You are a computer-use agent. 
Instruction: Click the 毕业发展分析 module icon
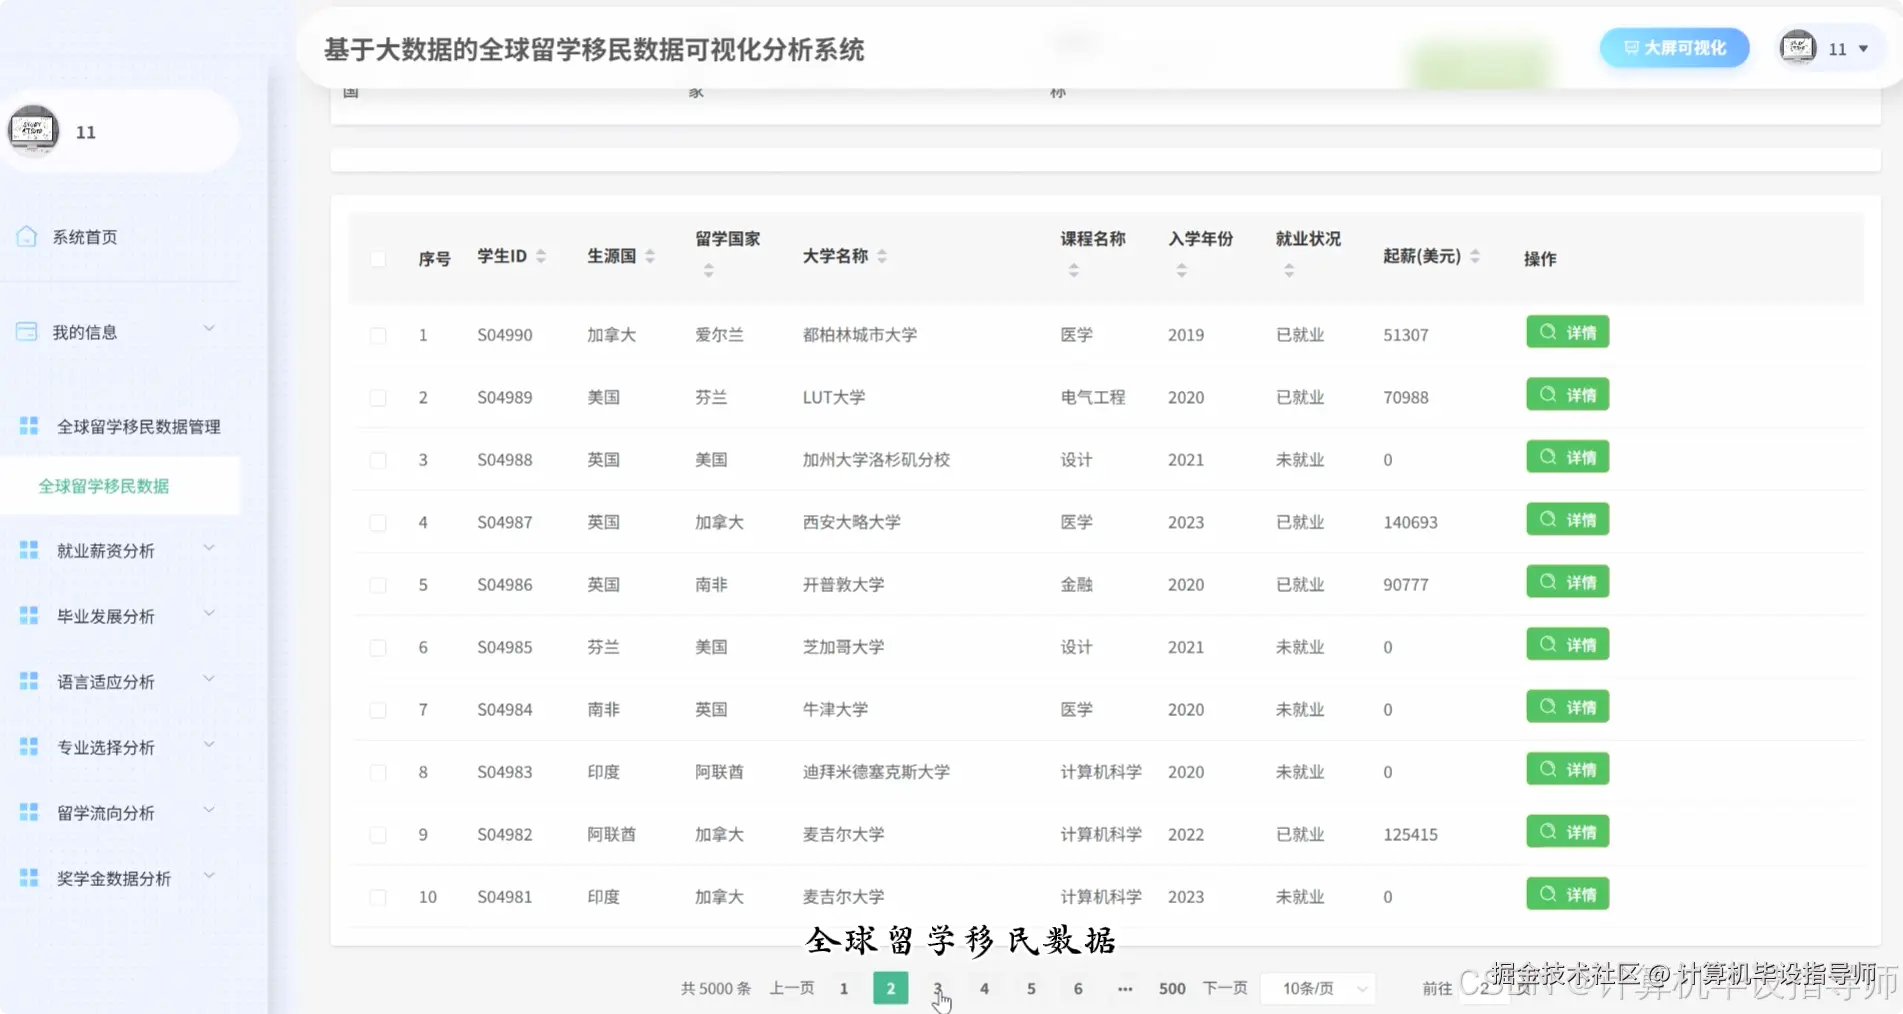point(27,614)
